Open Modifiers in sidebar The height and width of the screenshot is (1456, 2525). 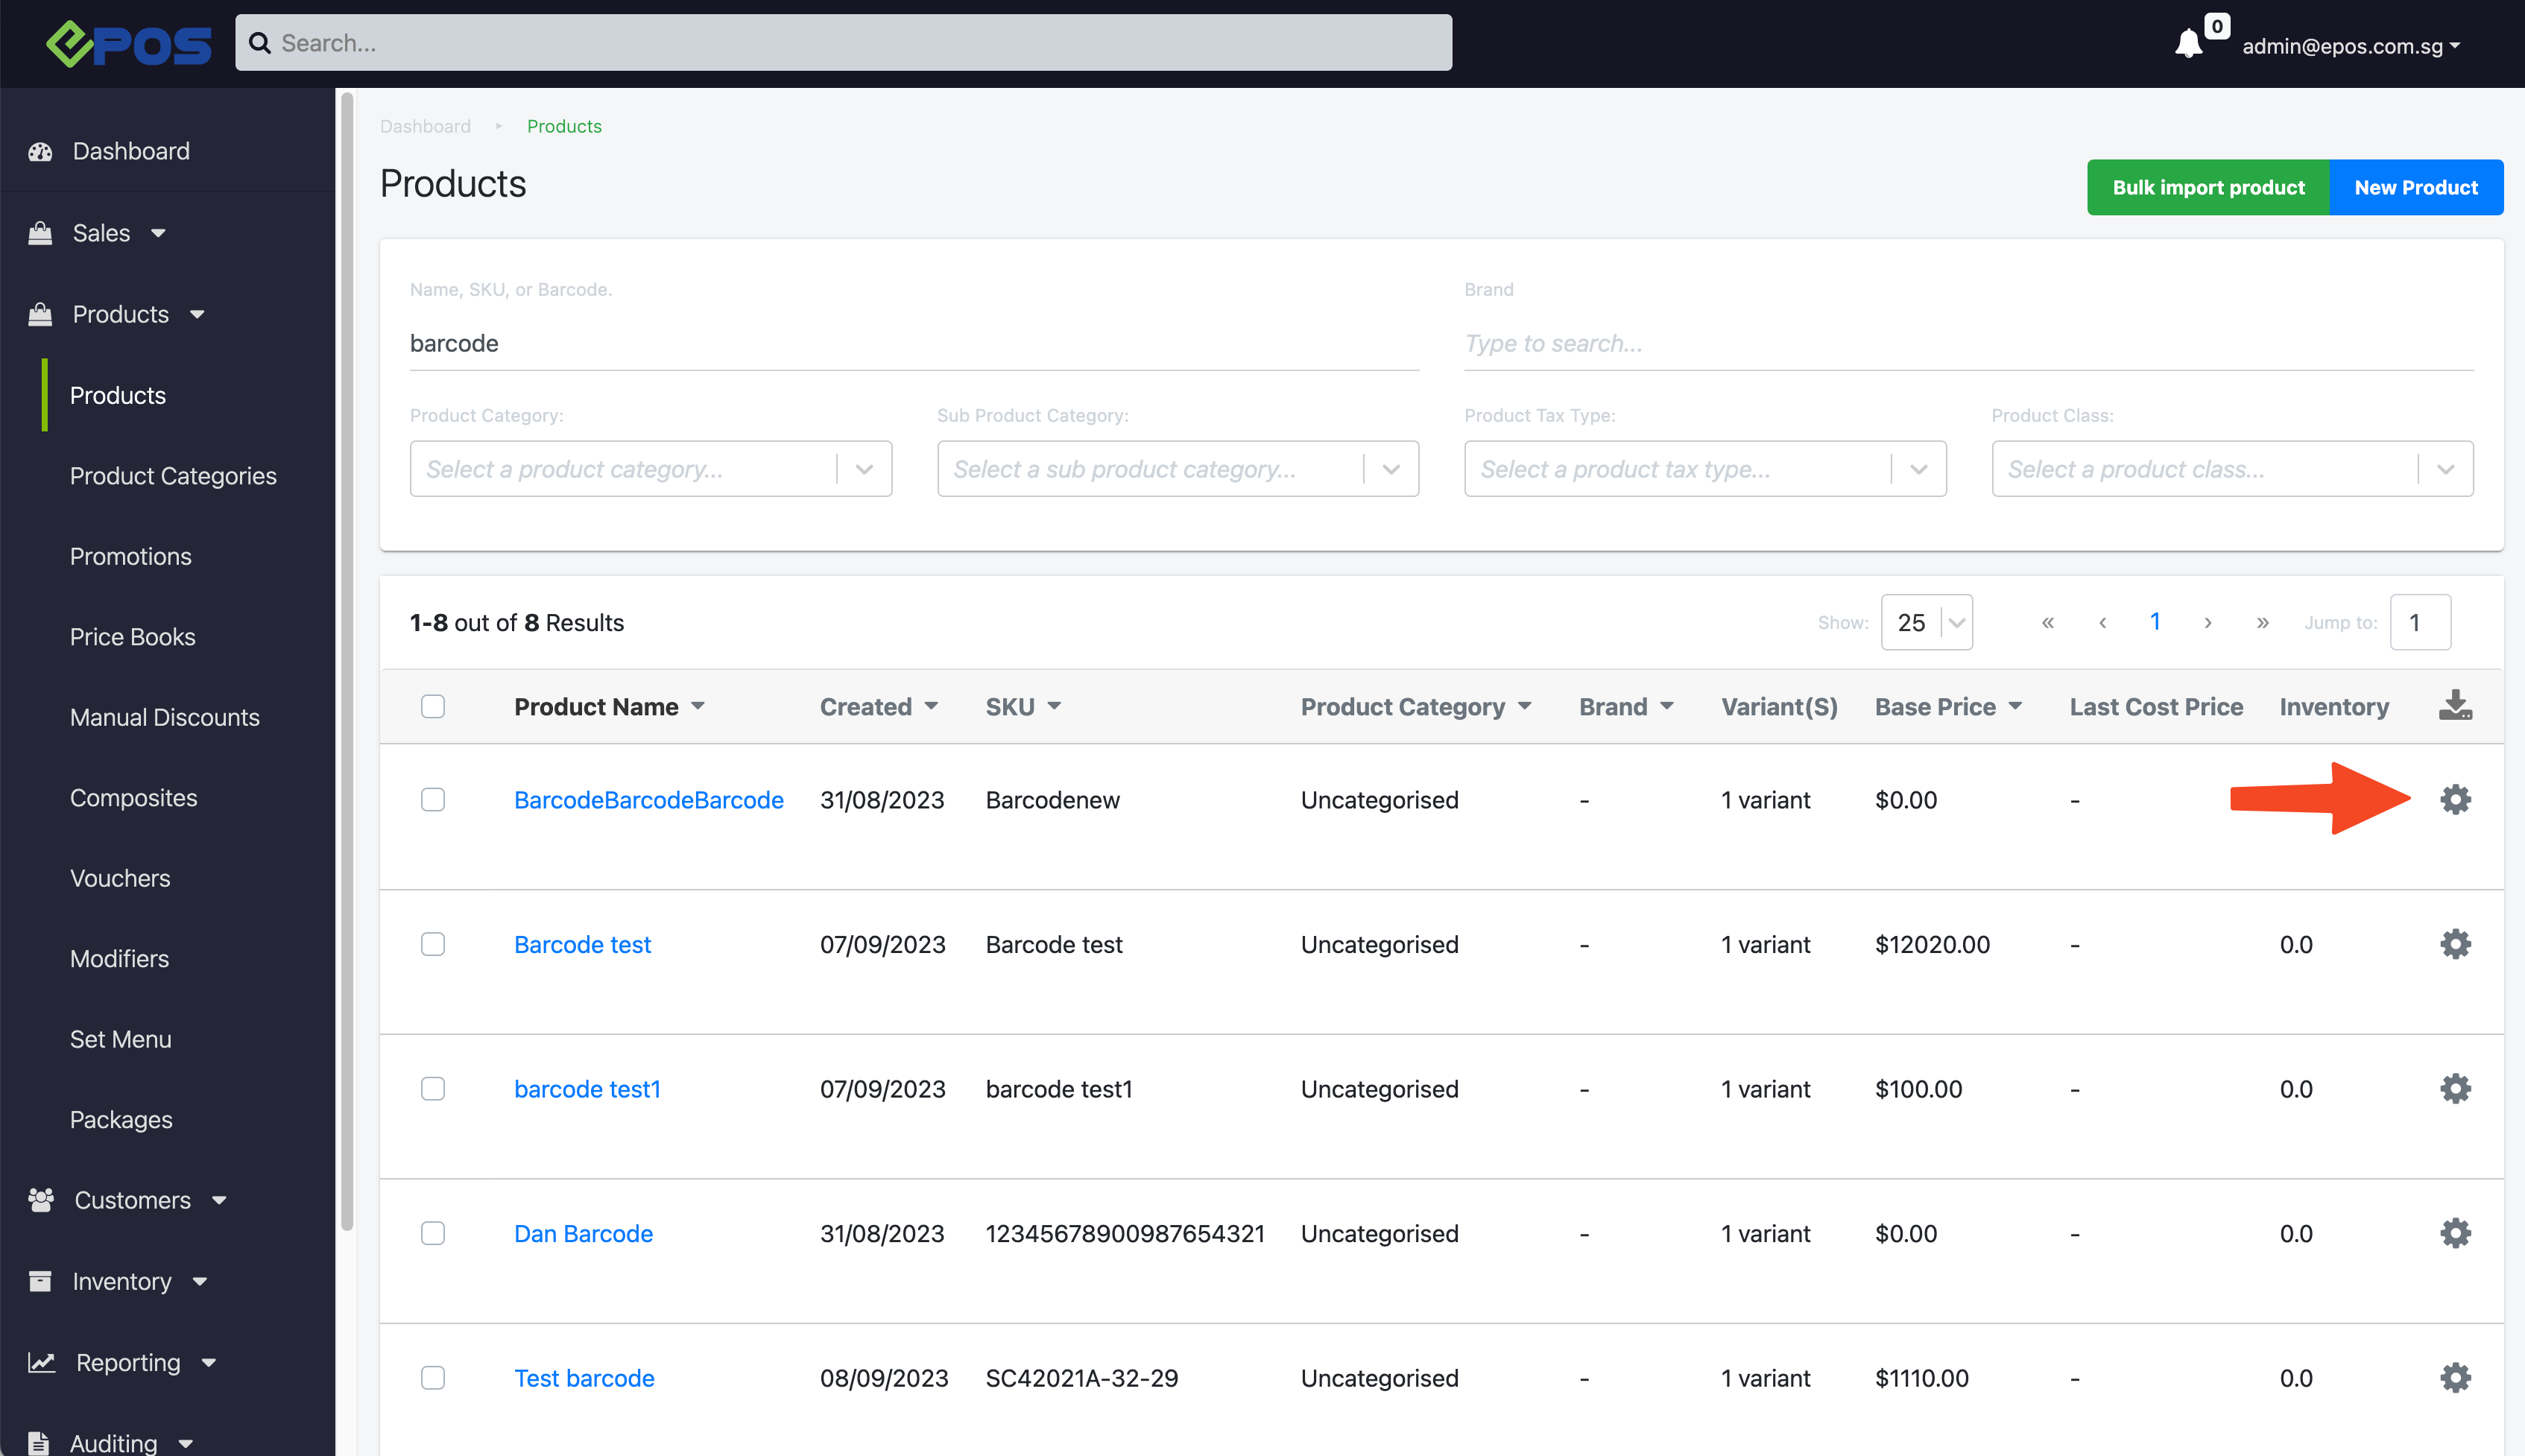(119, 958)
